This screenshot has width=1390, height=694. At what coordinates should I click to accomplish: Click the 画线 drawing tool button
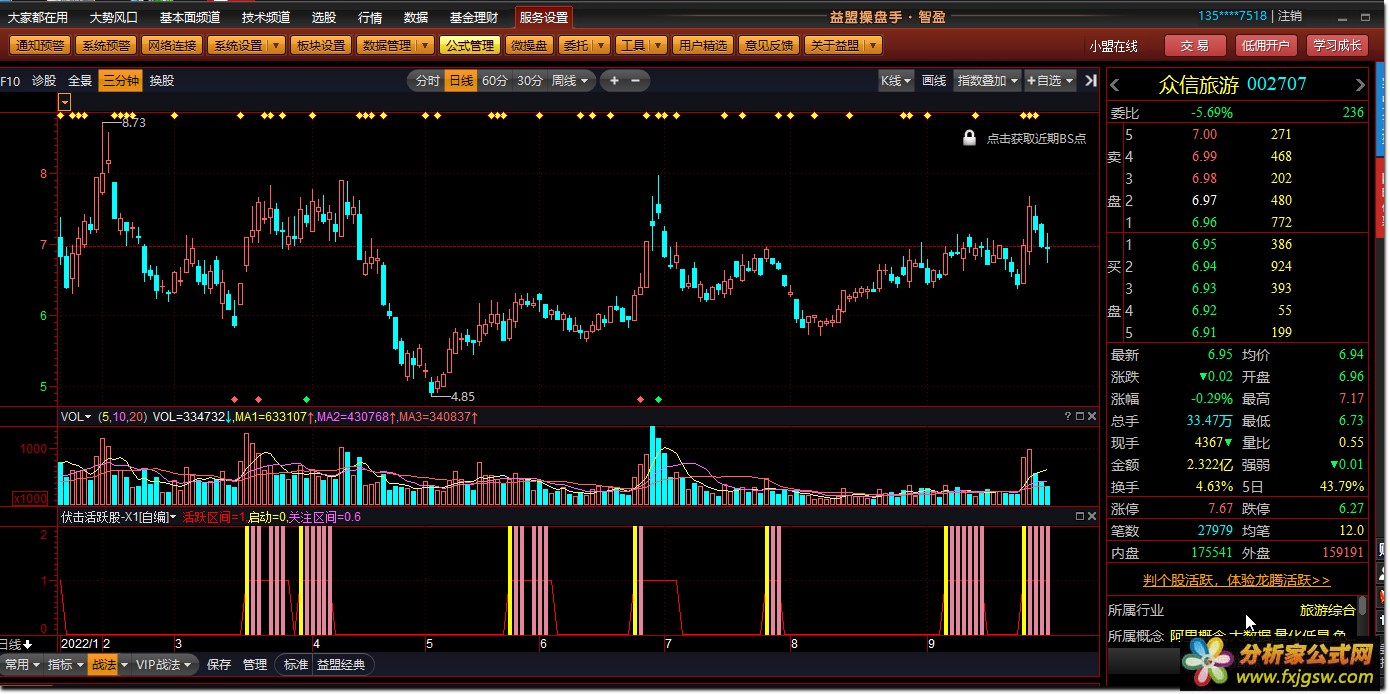[x=934, y=81]
